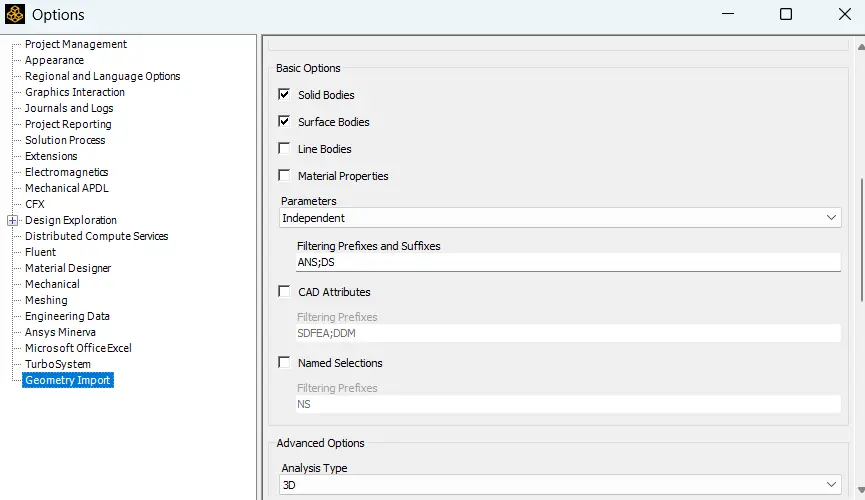Screen dimensions: 865x500
Task: Click the Ansys Options title bar icon
Action: [x=15, y=14]
